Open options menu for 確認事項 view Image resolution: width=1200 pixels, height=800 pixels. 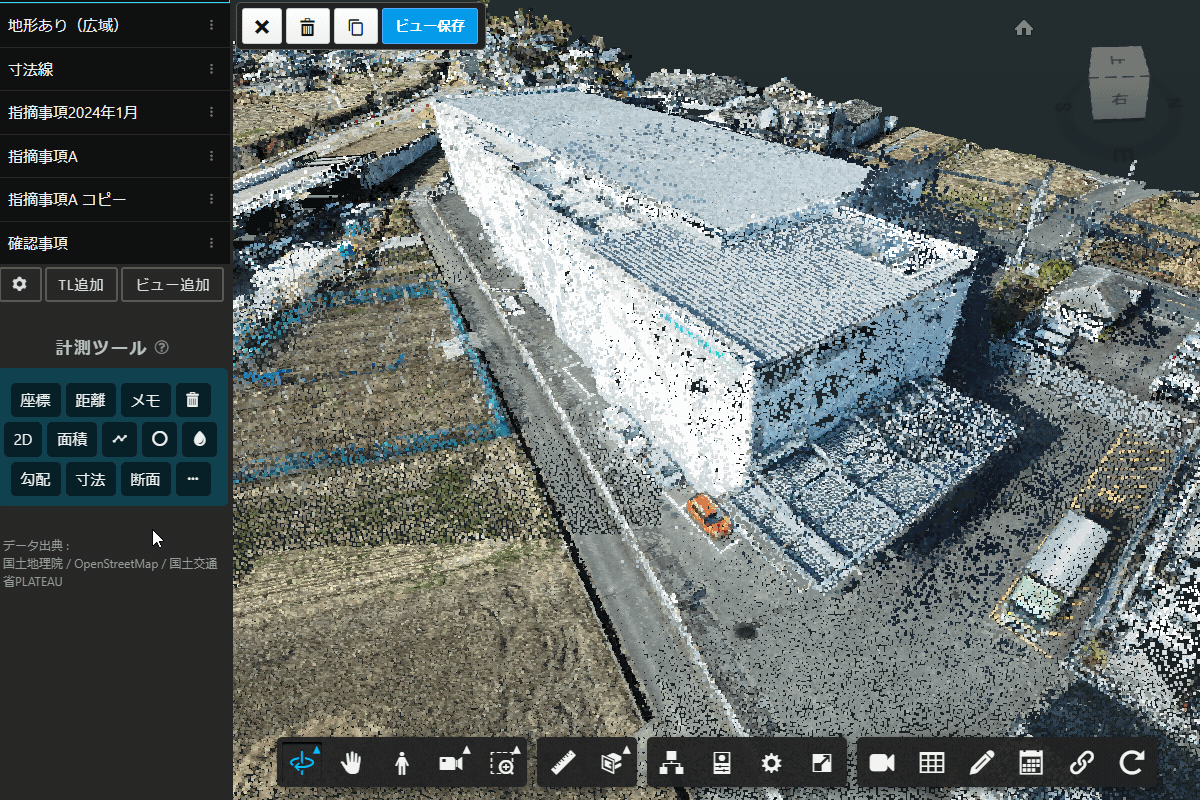pyautogui.click(x=211, y=243)
